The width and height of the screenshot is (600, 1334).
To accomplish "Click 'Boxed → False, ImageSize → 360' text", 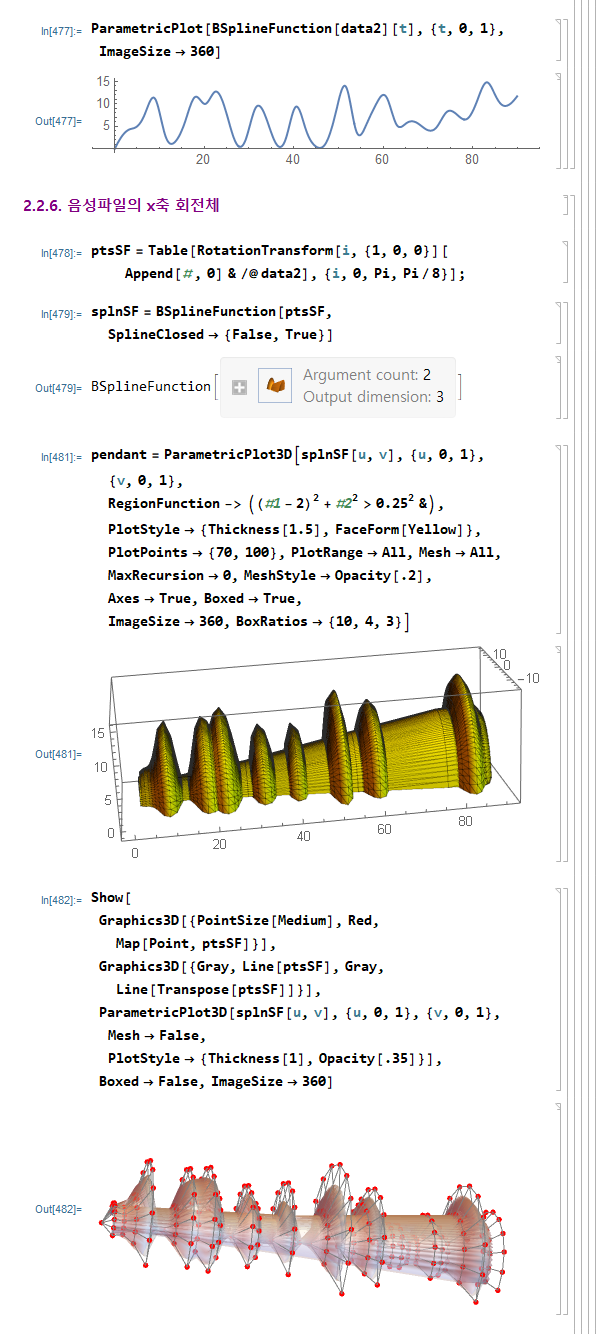I will [215, 1081].
